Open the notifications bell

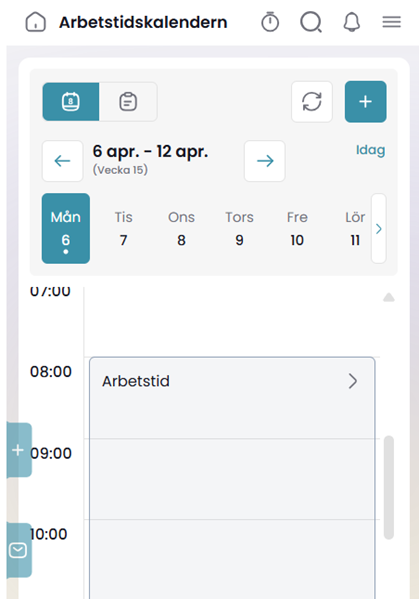[351, 22]
